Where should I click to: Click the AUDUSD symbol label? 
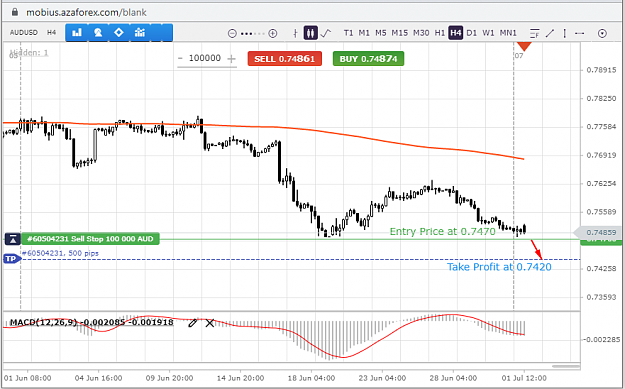24,32
